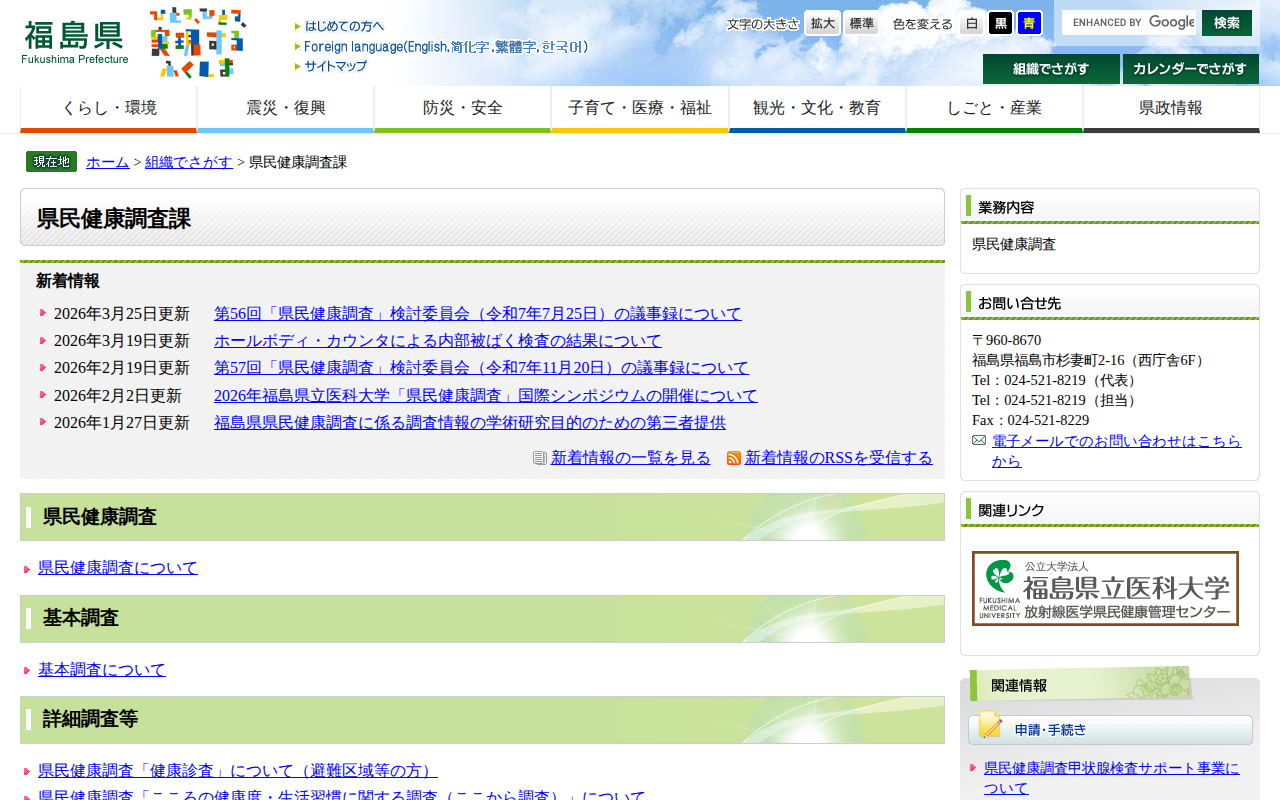Switch page color to 白 (white)
This screenshot has width=1280, height=800.
(971, 22)
